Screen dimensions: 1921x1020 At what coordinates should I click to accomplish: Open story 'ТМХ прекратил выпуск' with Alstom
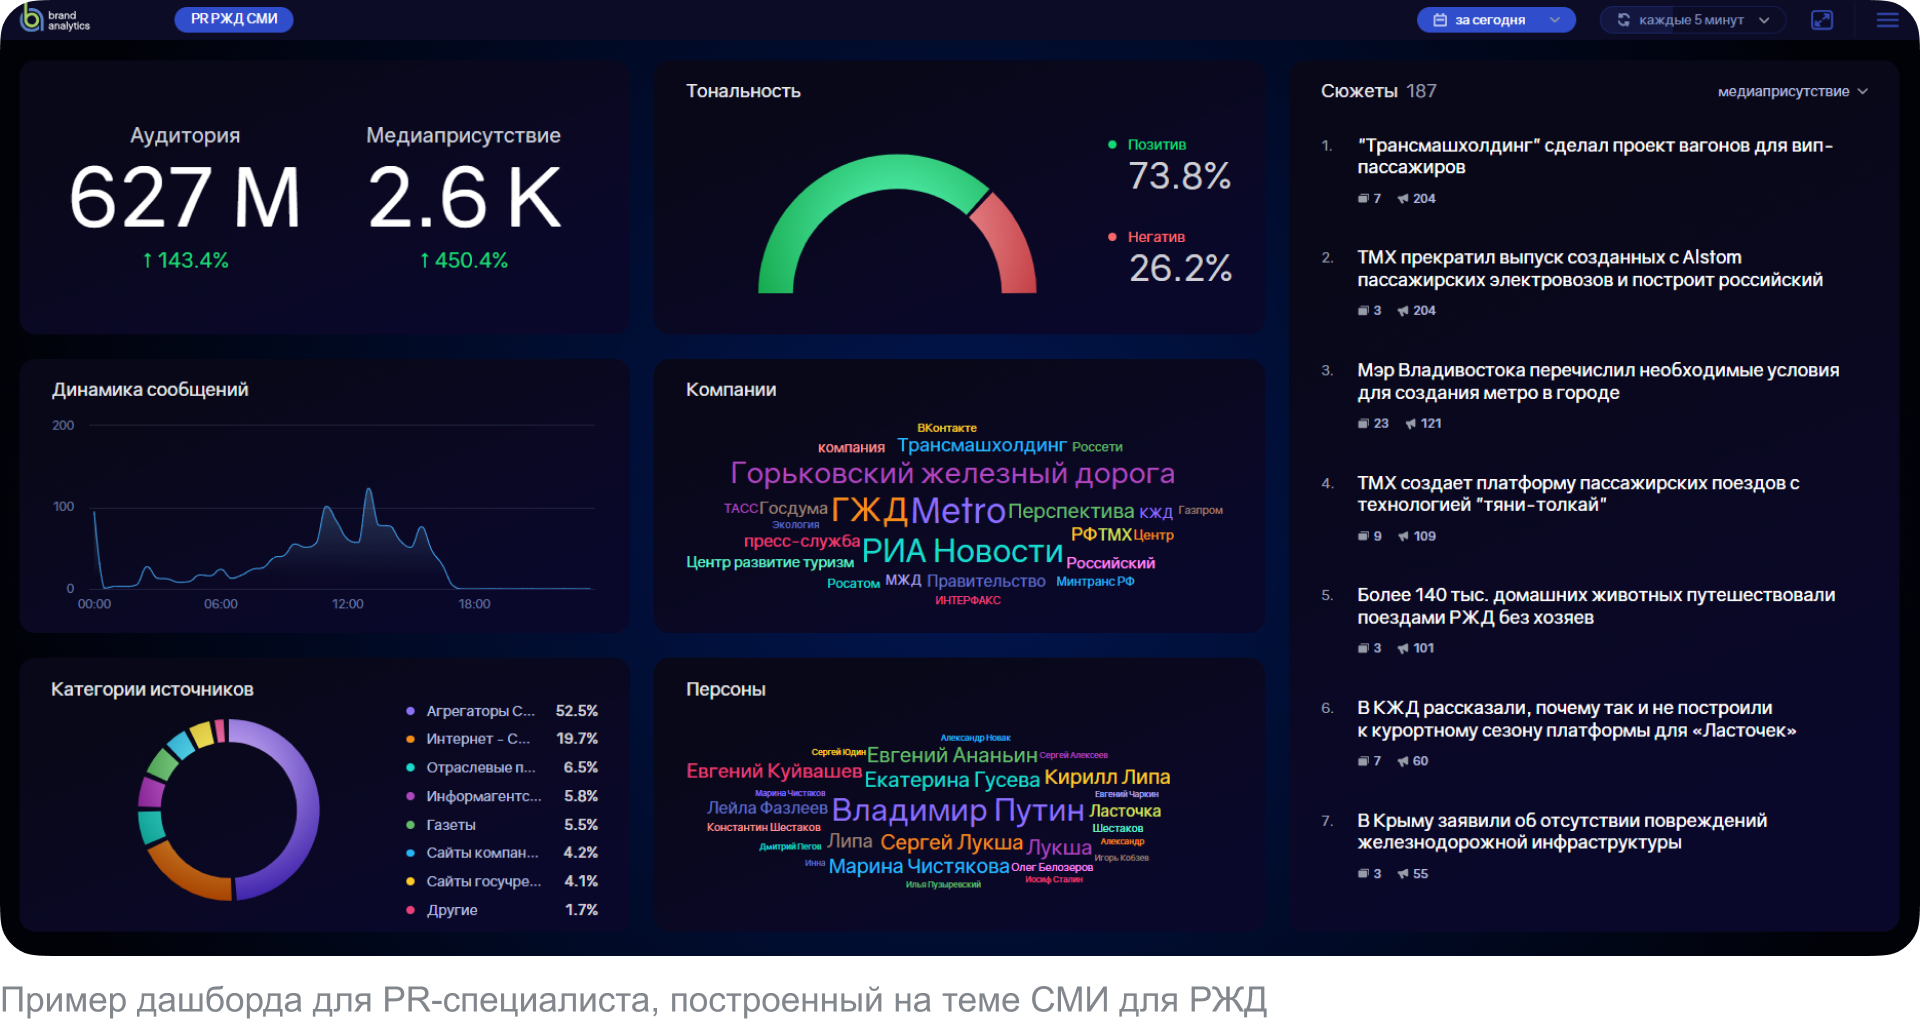[1590, 269]
